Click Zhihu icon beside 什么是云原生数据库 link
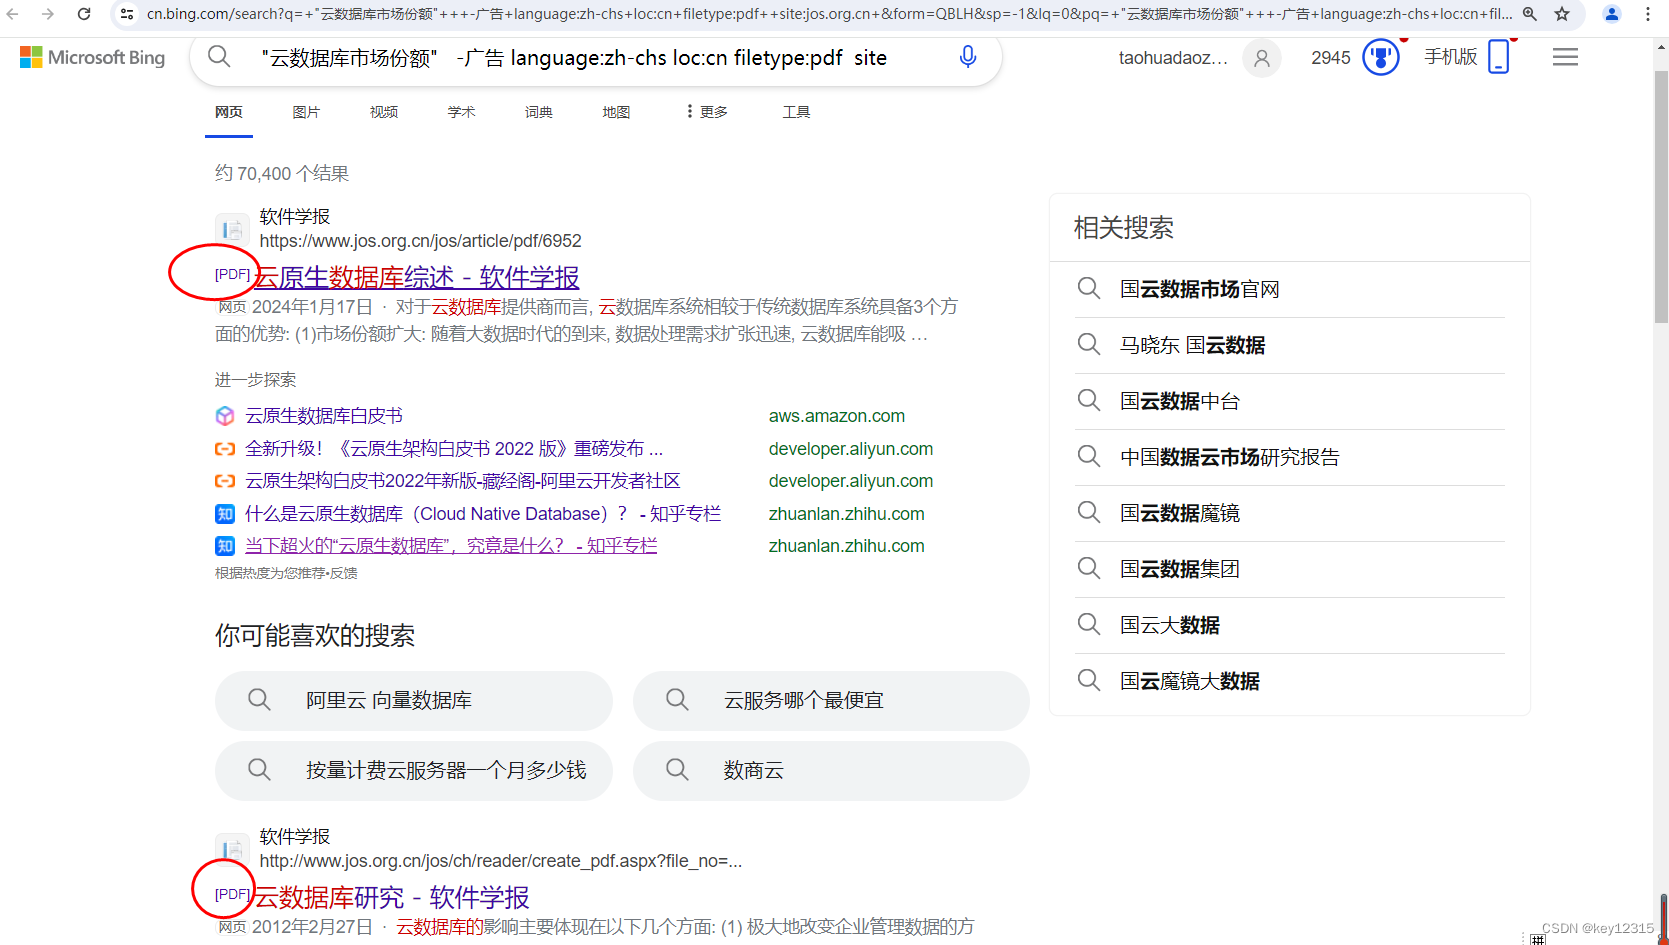Screen dimensions: 1669x945 [x=225, y=514]
